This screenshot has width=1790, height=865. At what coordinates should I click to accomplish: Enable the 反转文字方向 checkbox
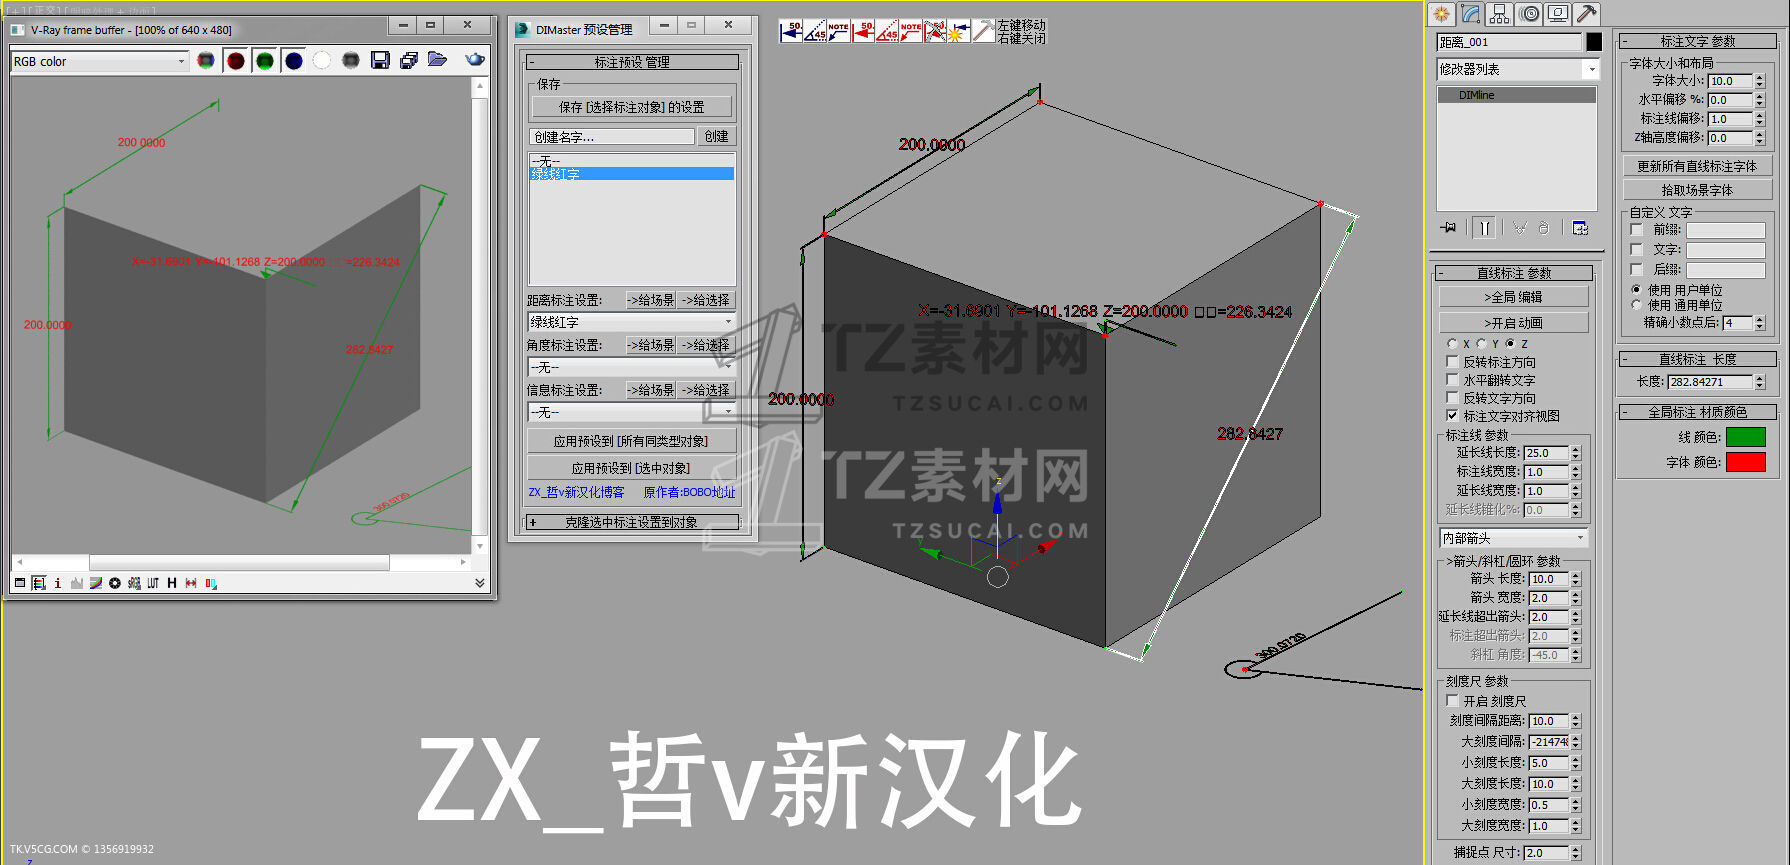[x=1452, y=398]
